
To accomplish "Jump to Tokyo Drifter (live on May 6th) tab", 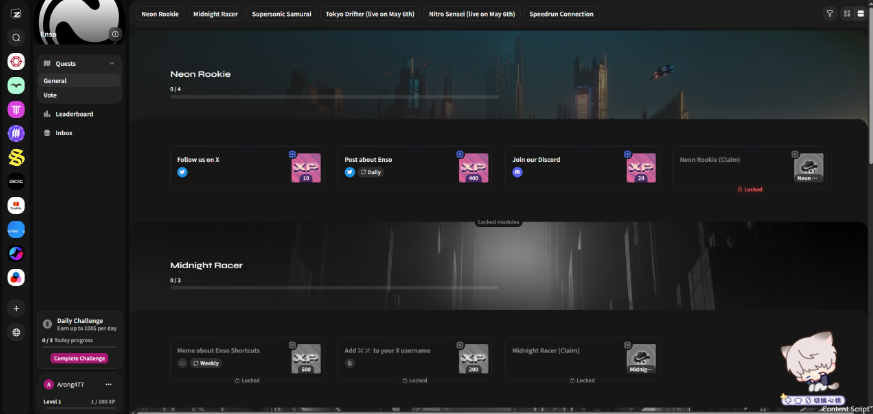I will [x=370, y=14].
